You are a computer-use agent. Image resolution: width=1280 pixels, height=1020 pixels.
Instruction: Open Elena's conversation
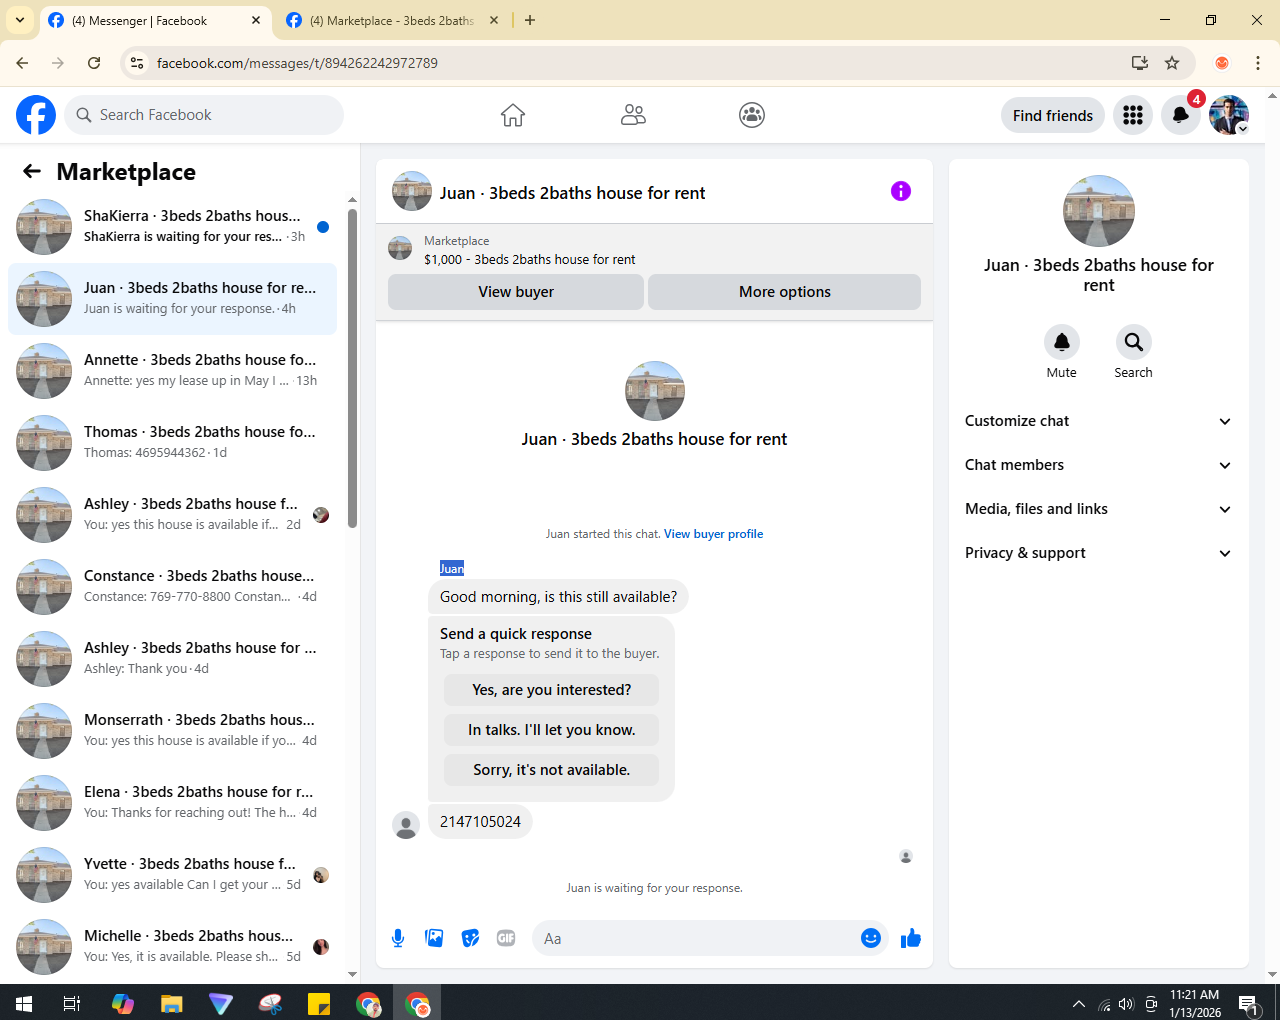(x=172, y=803)
